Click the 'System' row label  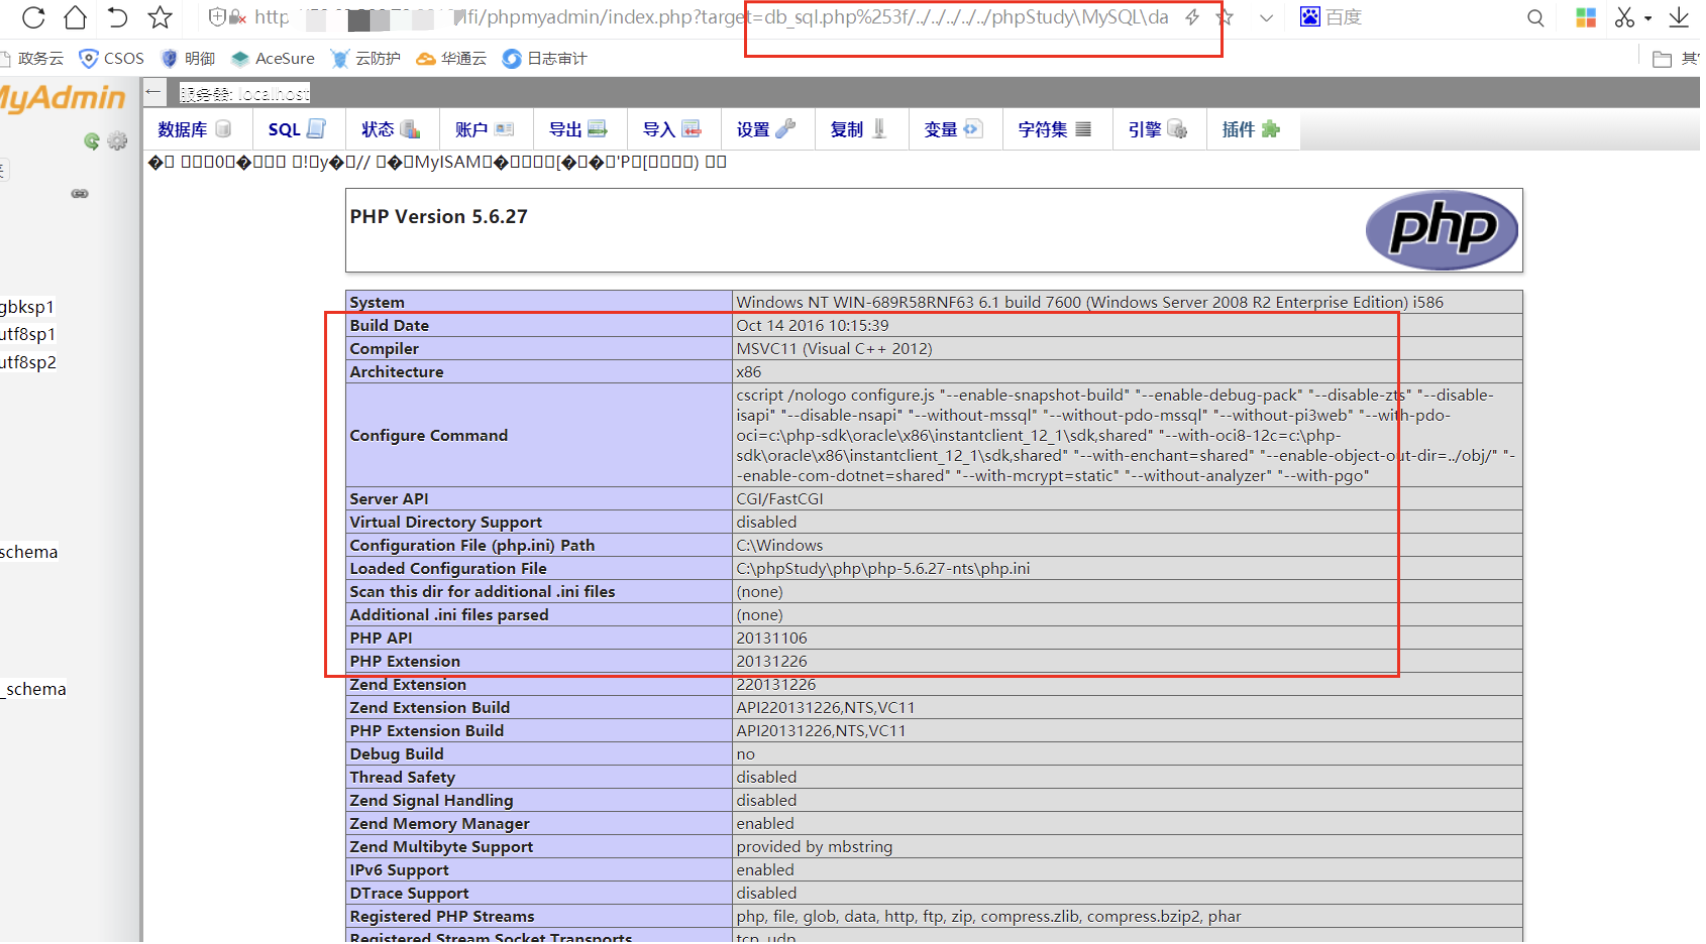pos(377,302)
